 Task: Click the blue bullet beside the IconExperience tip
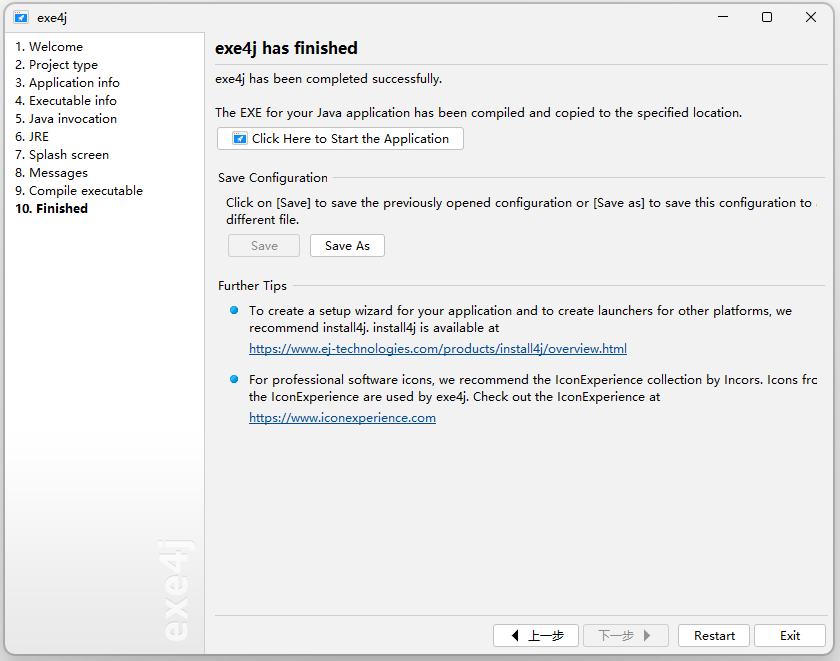[x=234, y=379]
